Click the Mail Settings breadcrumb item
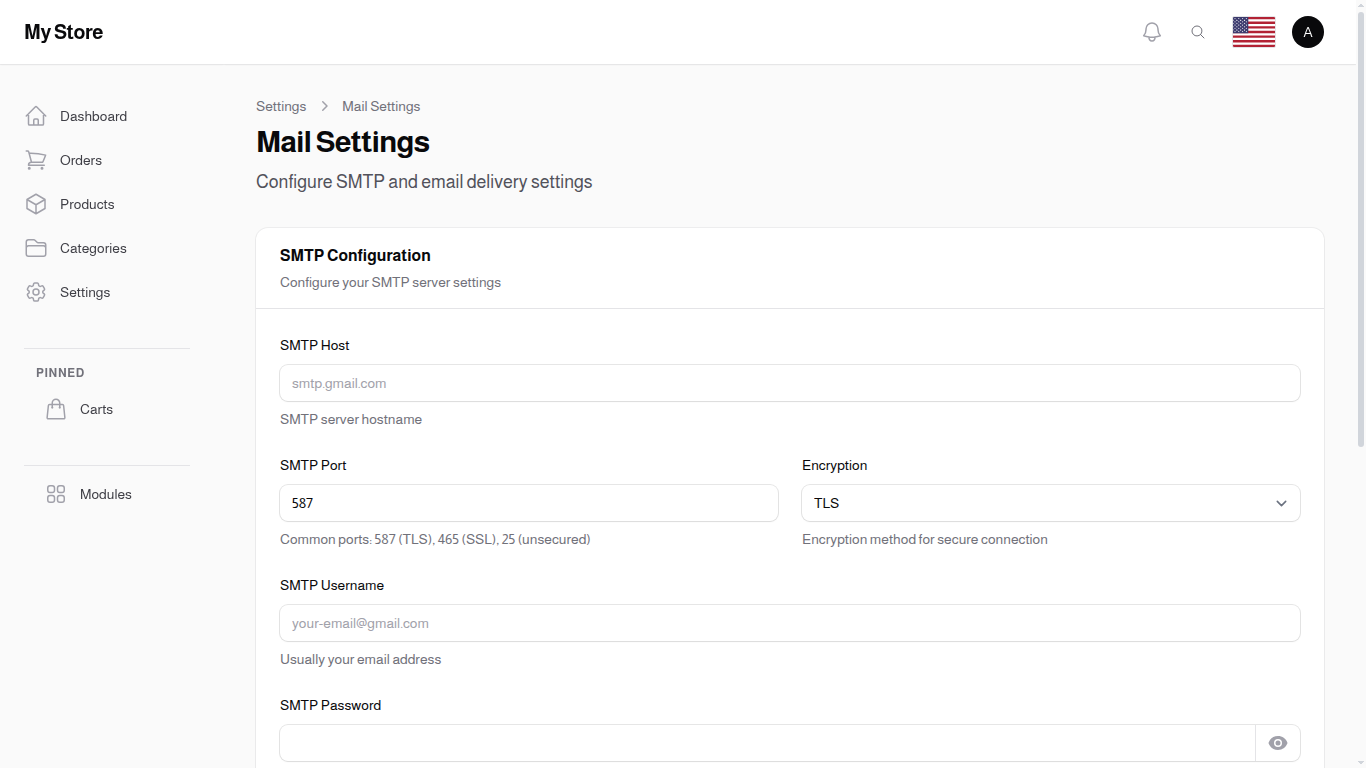 point(380,106)
